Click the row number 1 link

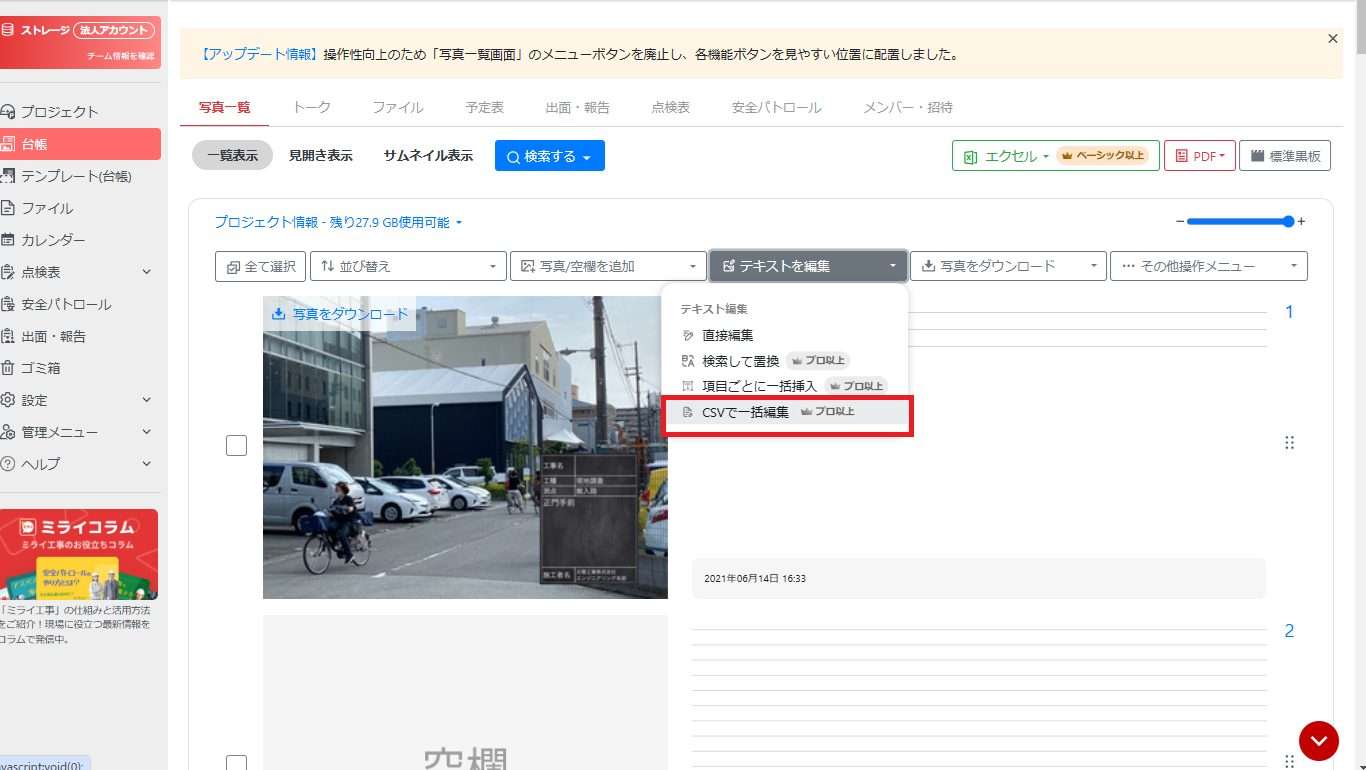coord(1289,312)
